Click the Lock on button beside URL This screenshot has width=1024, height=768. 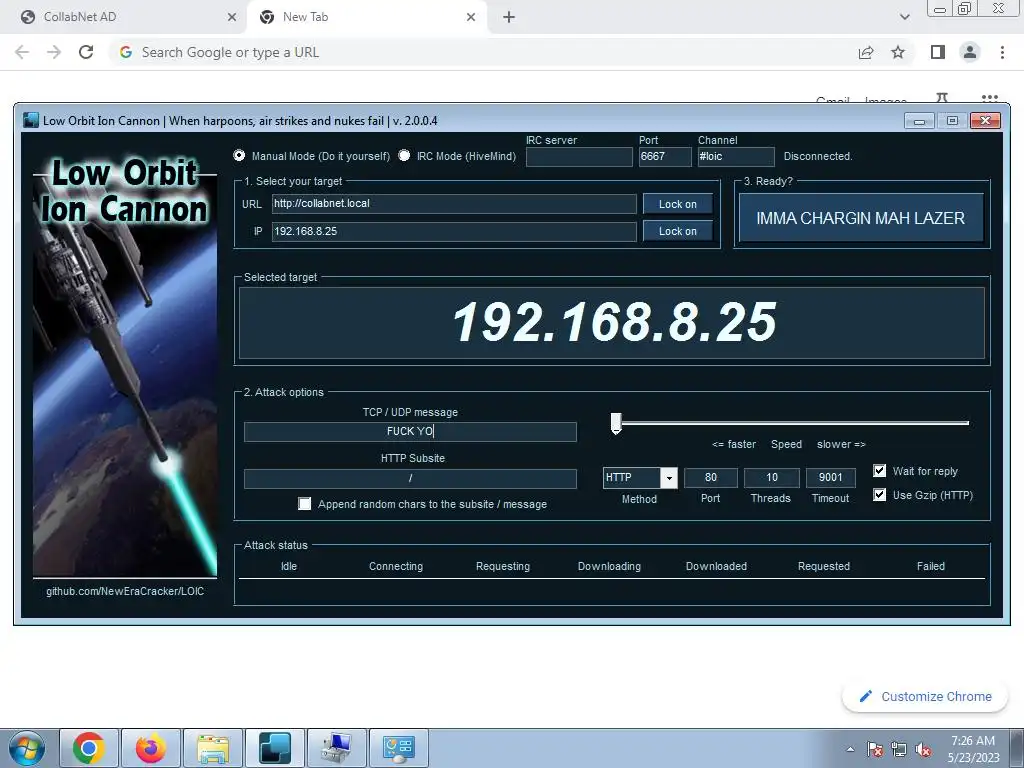coord(677,204)
